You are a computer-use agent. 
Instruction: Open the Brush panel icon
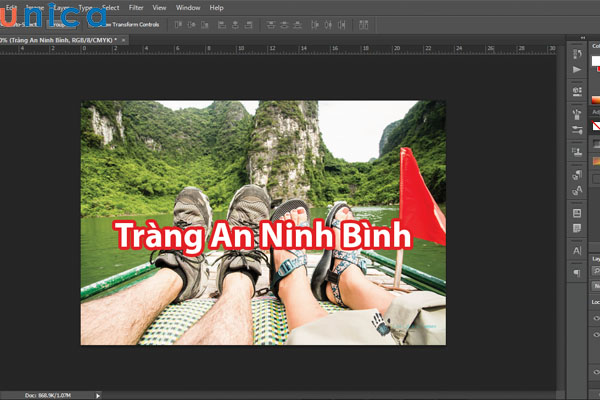577,130
